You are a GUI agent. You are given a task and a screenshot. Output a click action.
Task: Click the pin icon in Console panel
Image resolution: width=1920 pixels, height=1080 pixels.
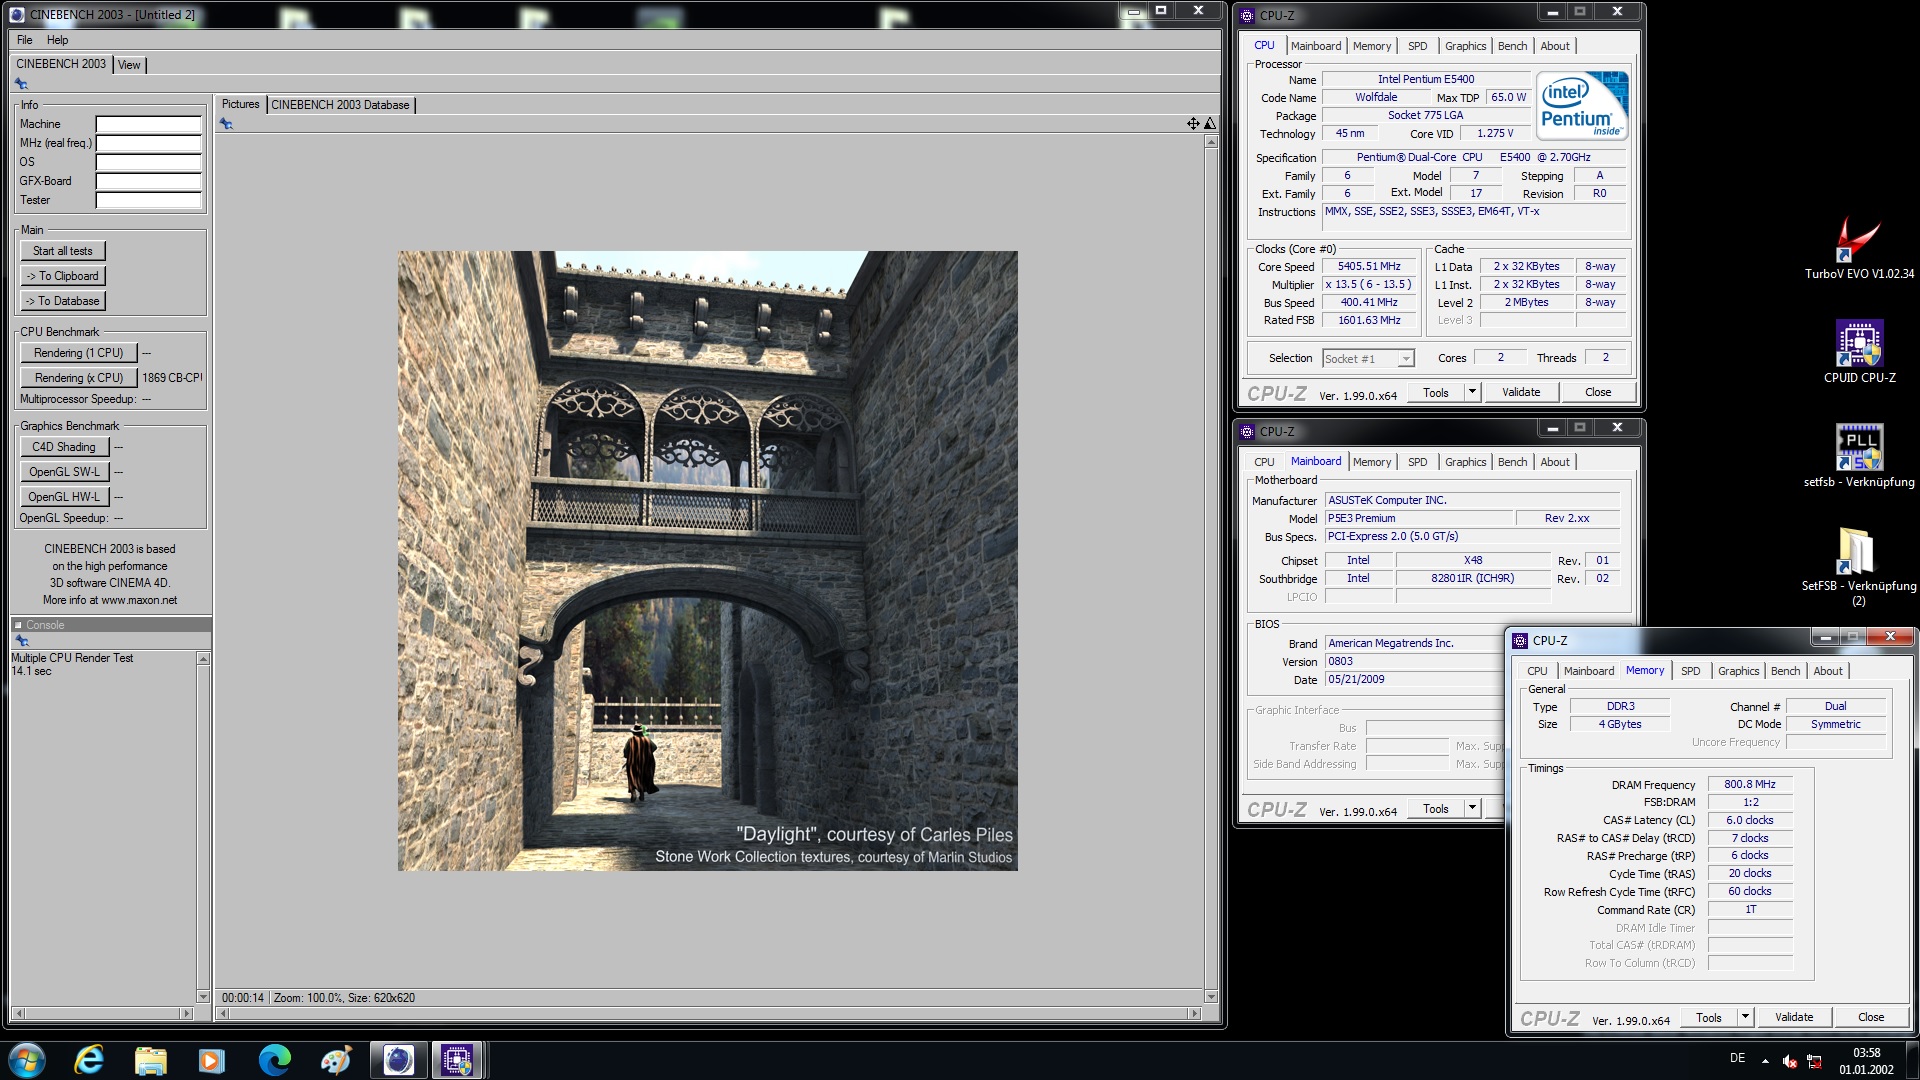(21, 641)
